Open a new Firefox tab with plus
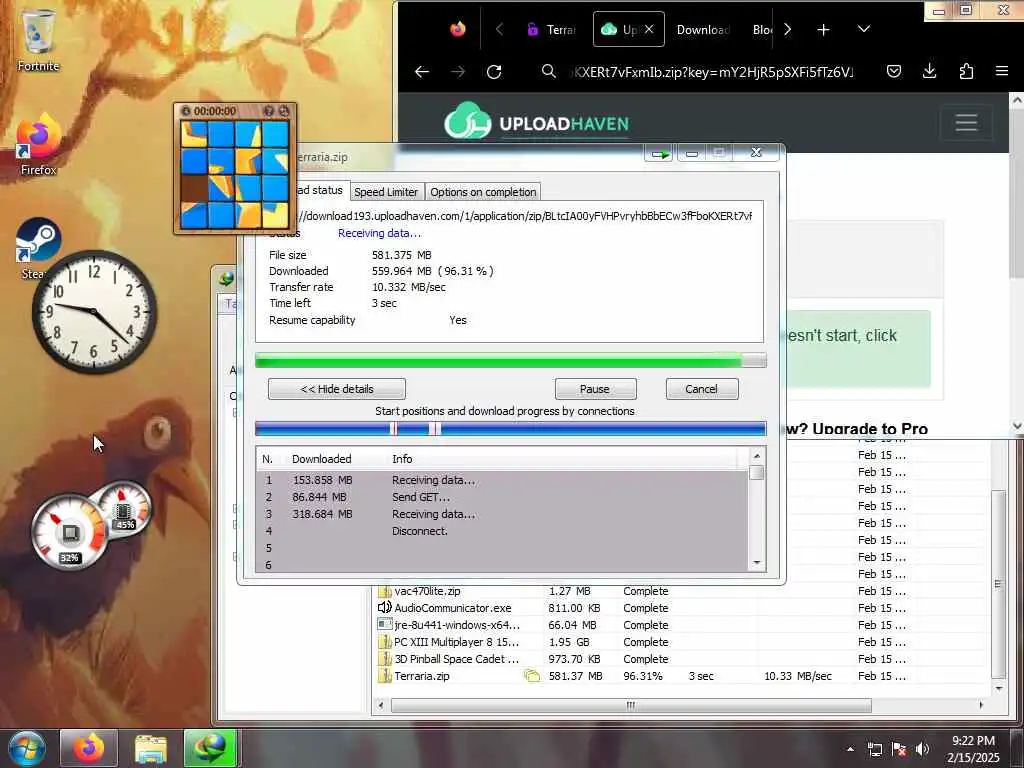This screenshot has height=768, width=1024. pyautogui.click(x=824, y=29)
